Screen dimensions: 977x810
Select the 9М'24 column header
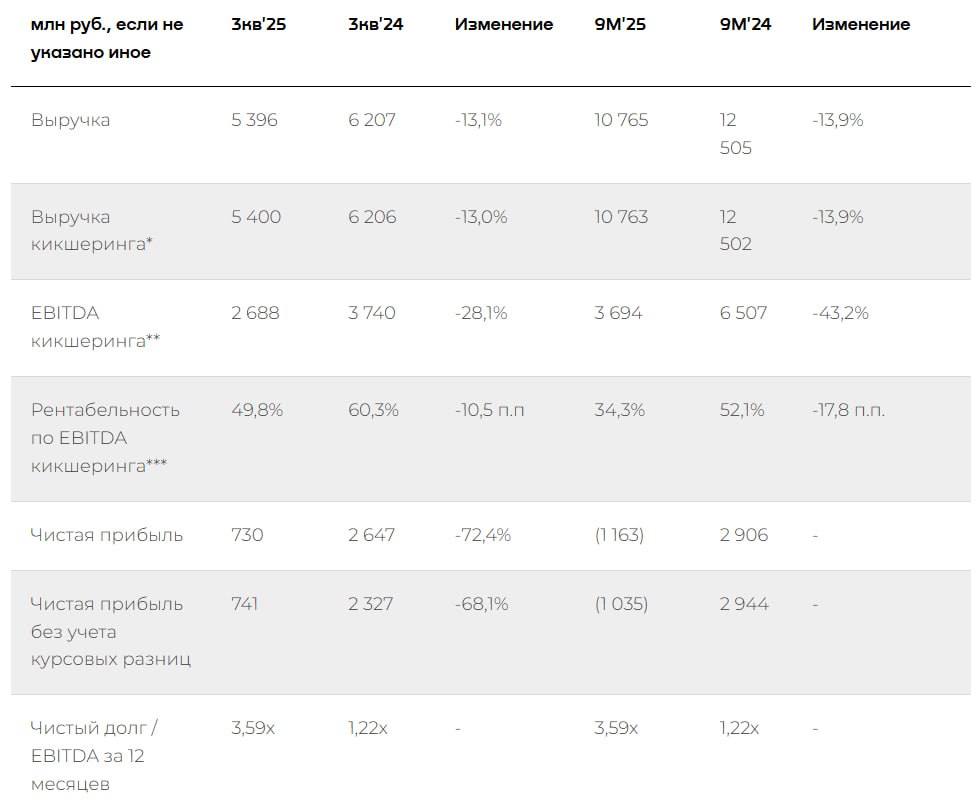pos(745,24)
